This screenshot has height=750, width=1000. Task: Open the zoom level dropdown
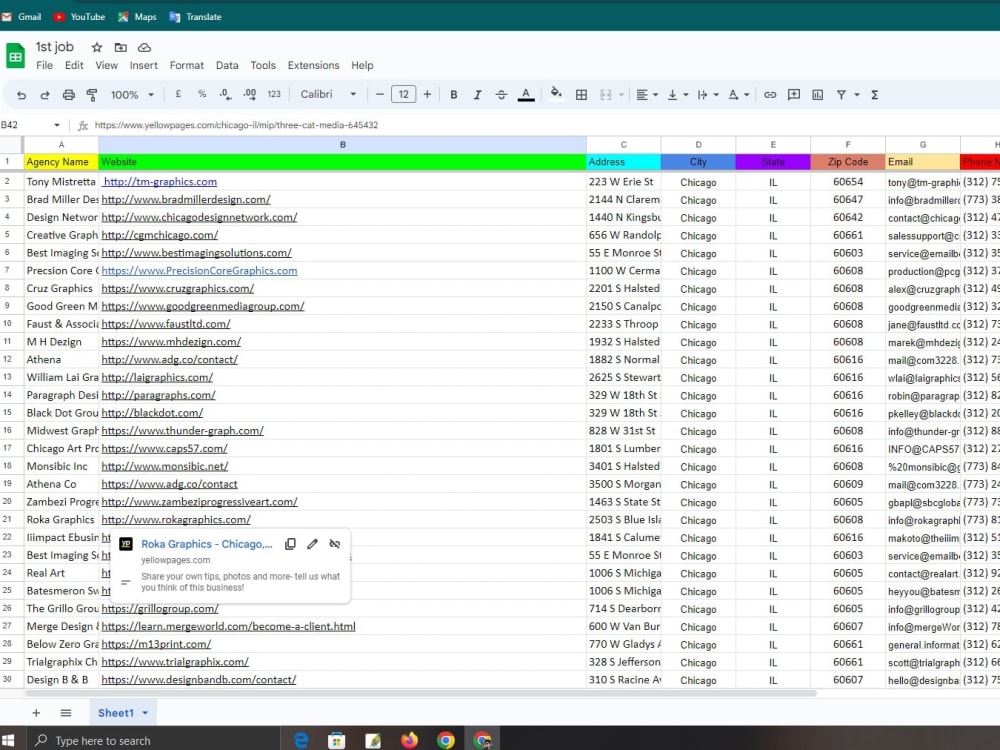(x=129, y=94)
